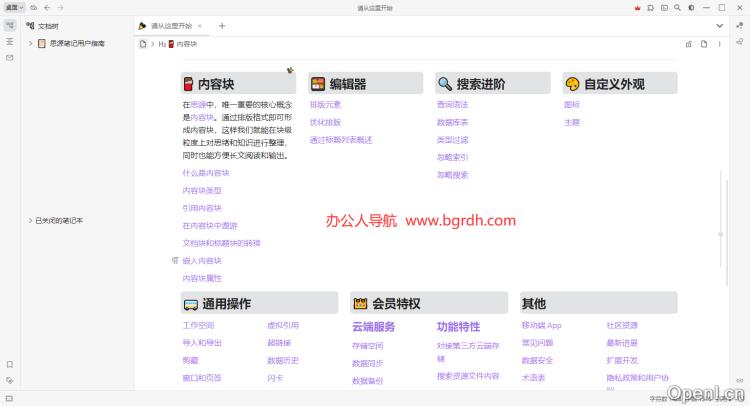This screenshot has height=406, width=750.
Task: Open the outline panel in left dock
Action: click(x=9, y=42)
